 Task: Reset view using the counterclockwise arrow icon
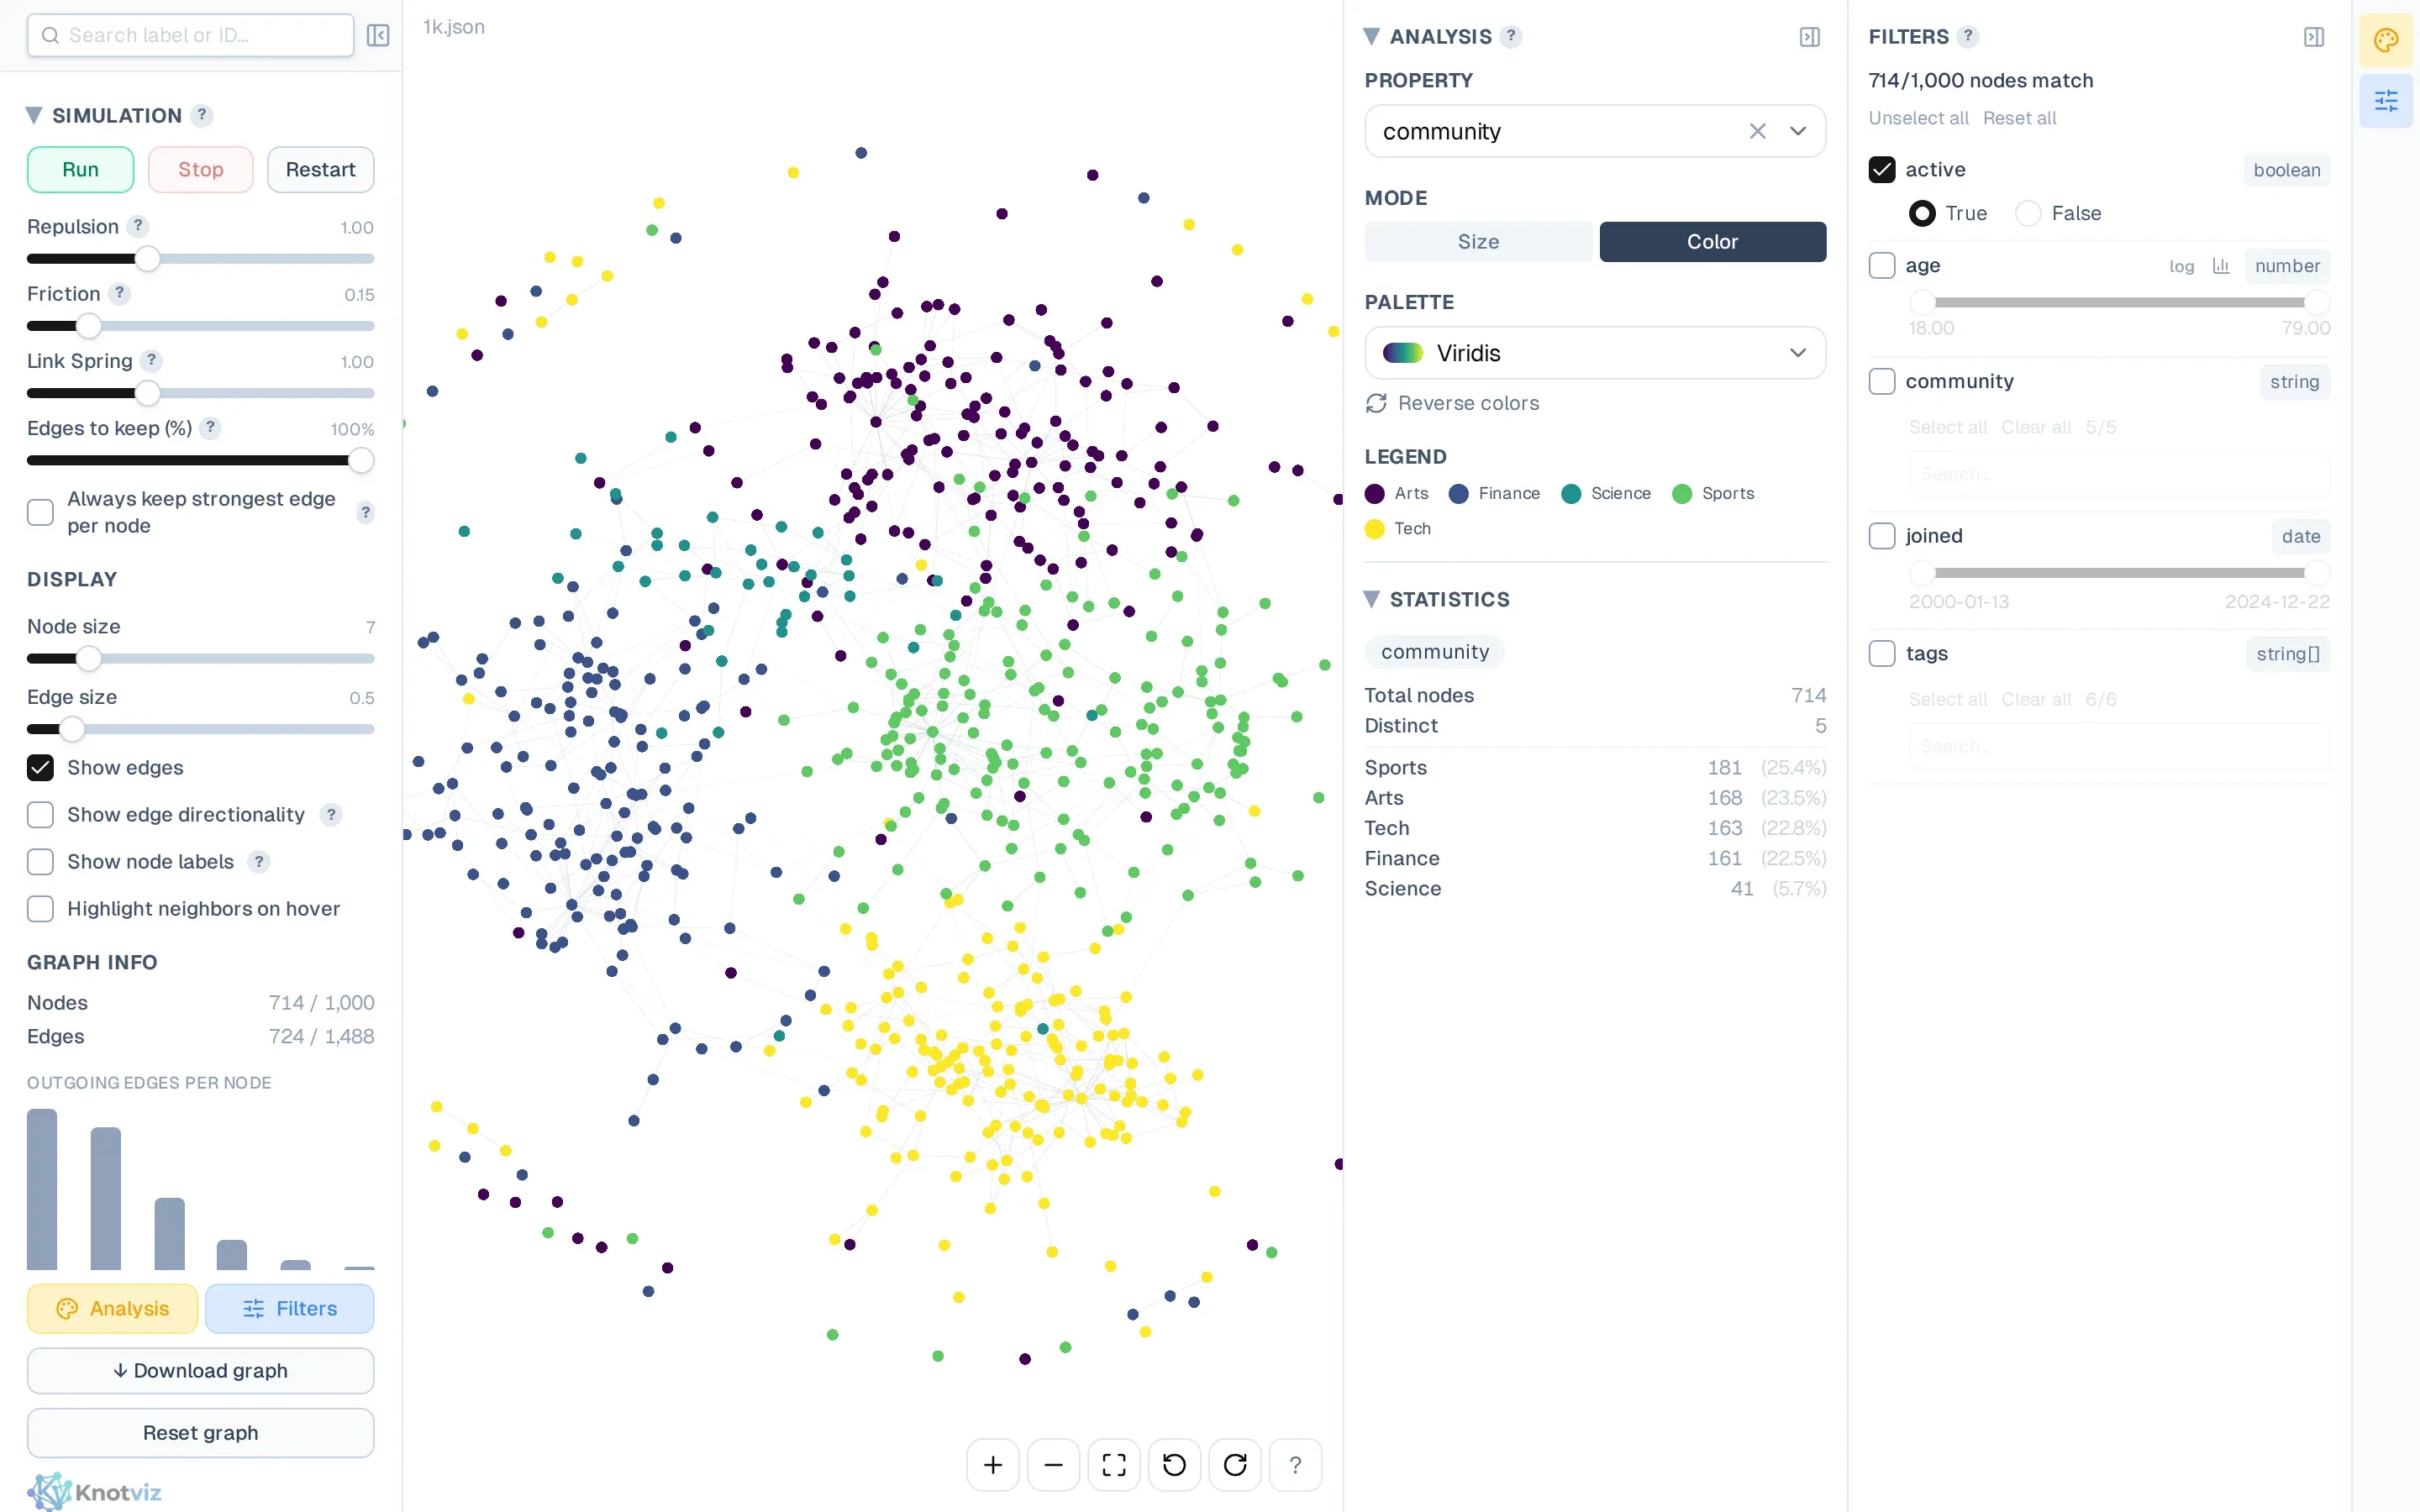tap(1174, 1464)
